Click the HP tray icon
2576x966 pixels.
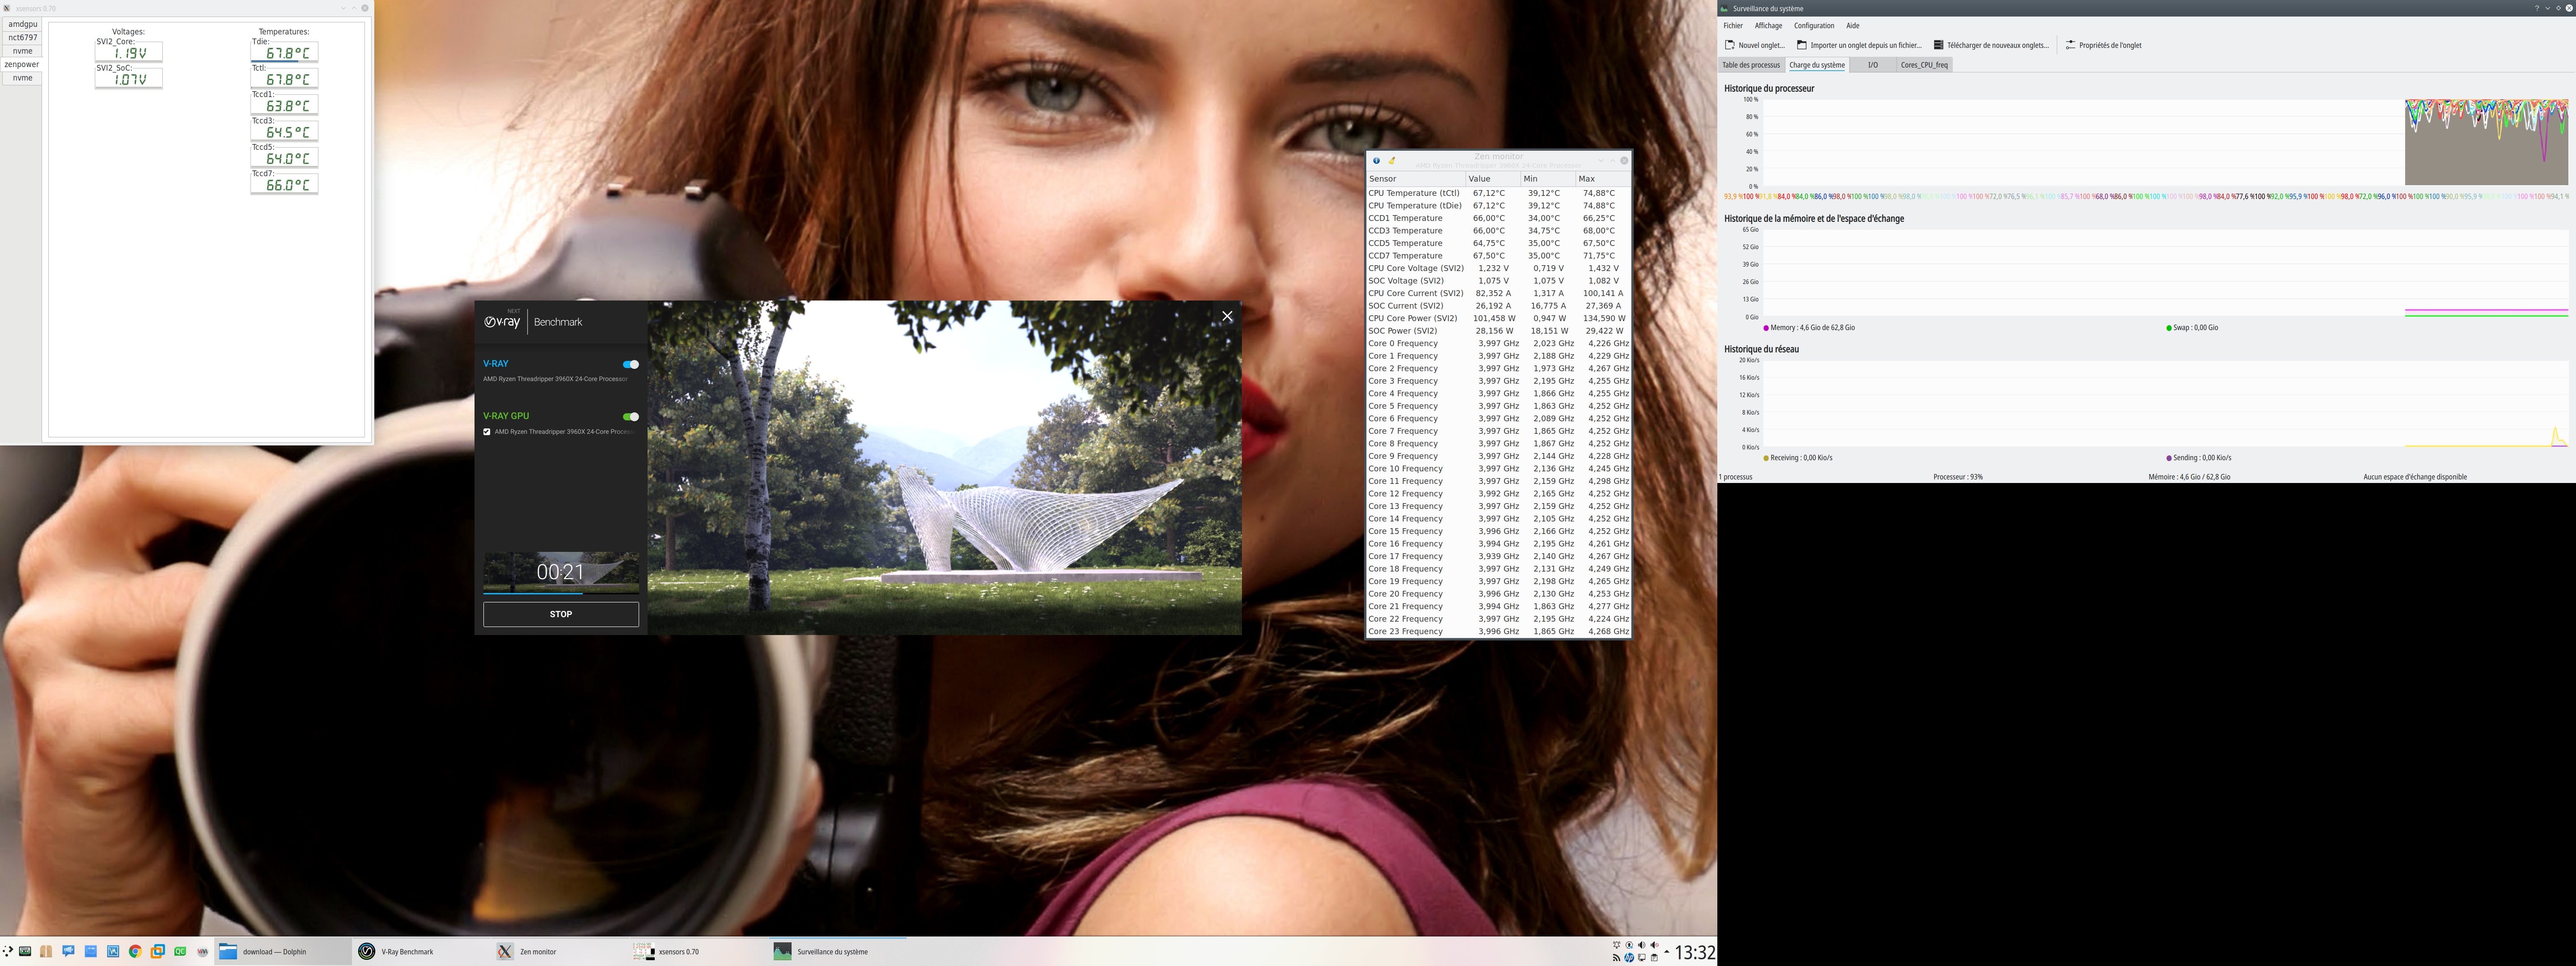point(1629,958)
